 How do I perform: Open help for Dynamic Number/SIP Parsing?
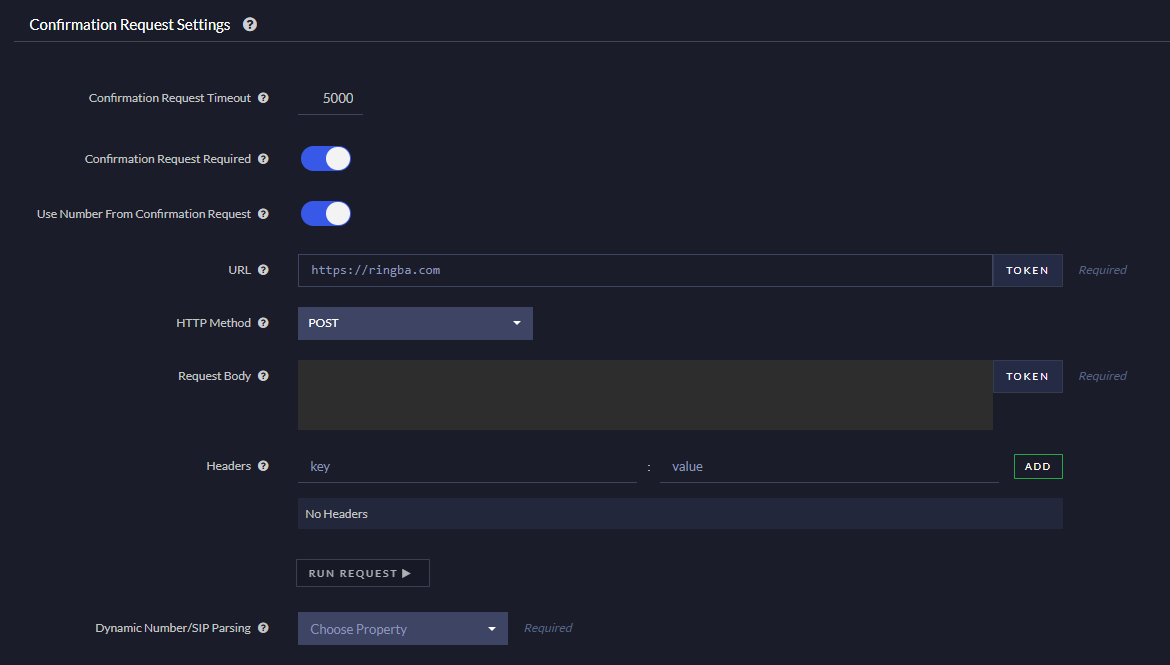(263, 627)
